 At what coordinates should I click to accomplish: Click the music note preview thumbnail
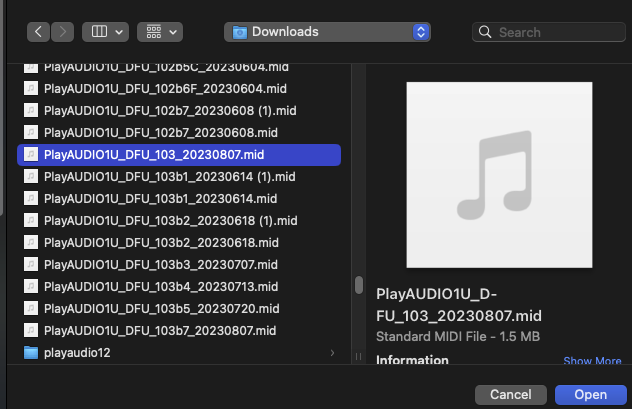(499, 175)
